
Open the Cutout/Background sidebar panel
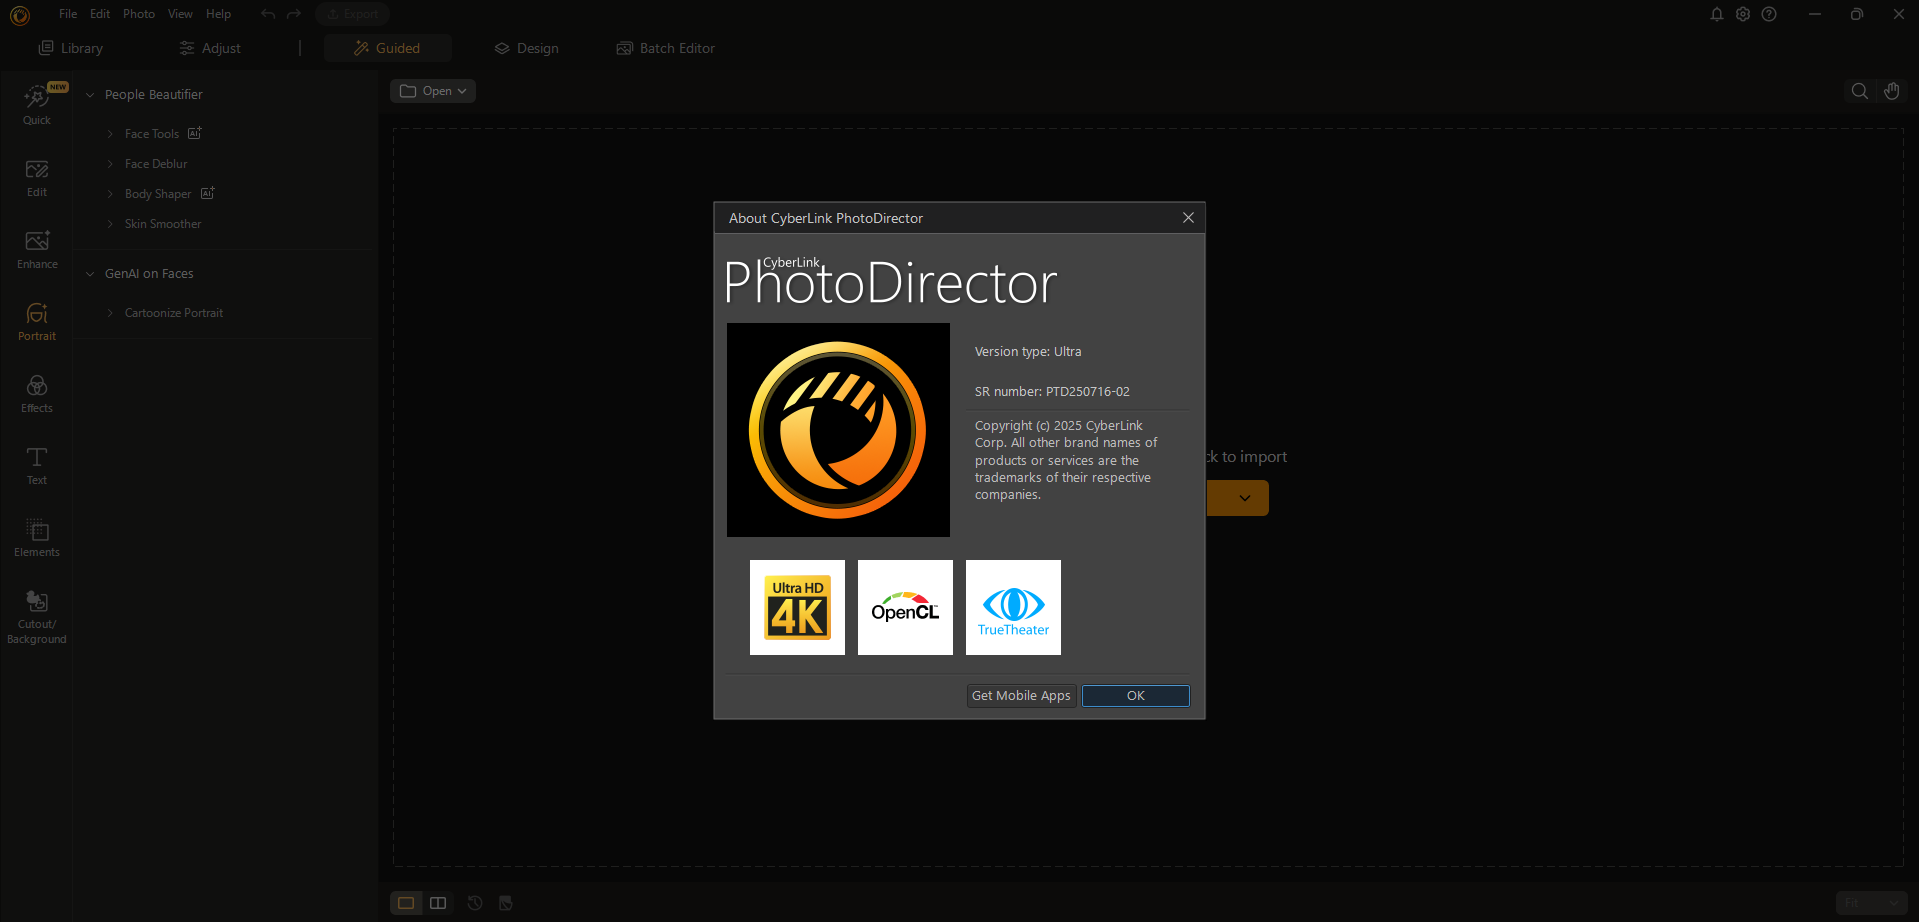pos(37,617)
